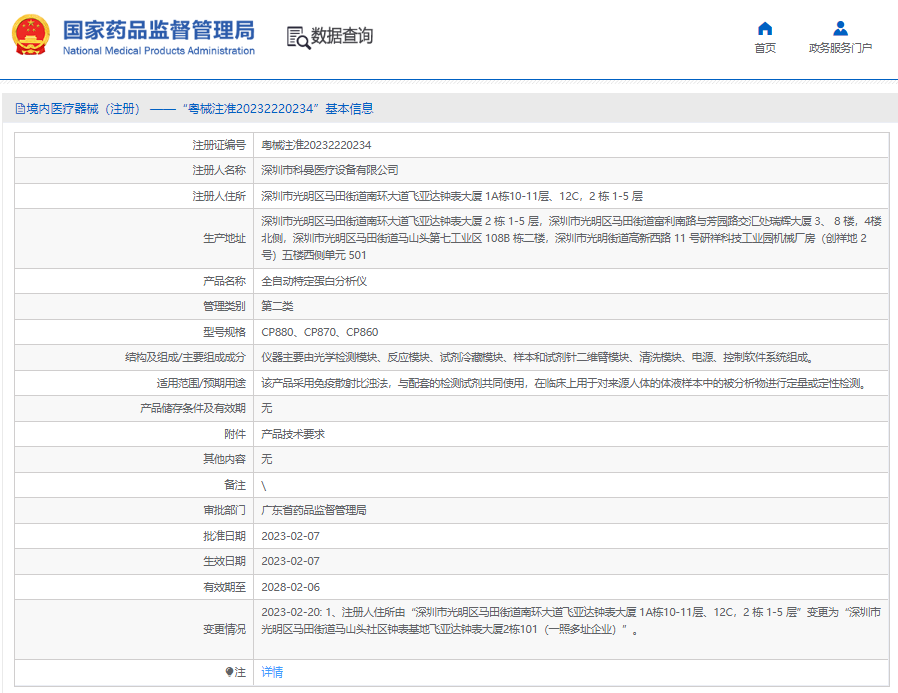Click the 政务服务门户 person icon
Viewport: 898px width, 693px height.
point(840,28)
